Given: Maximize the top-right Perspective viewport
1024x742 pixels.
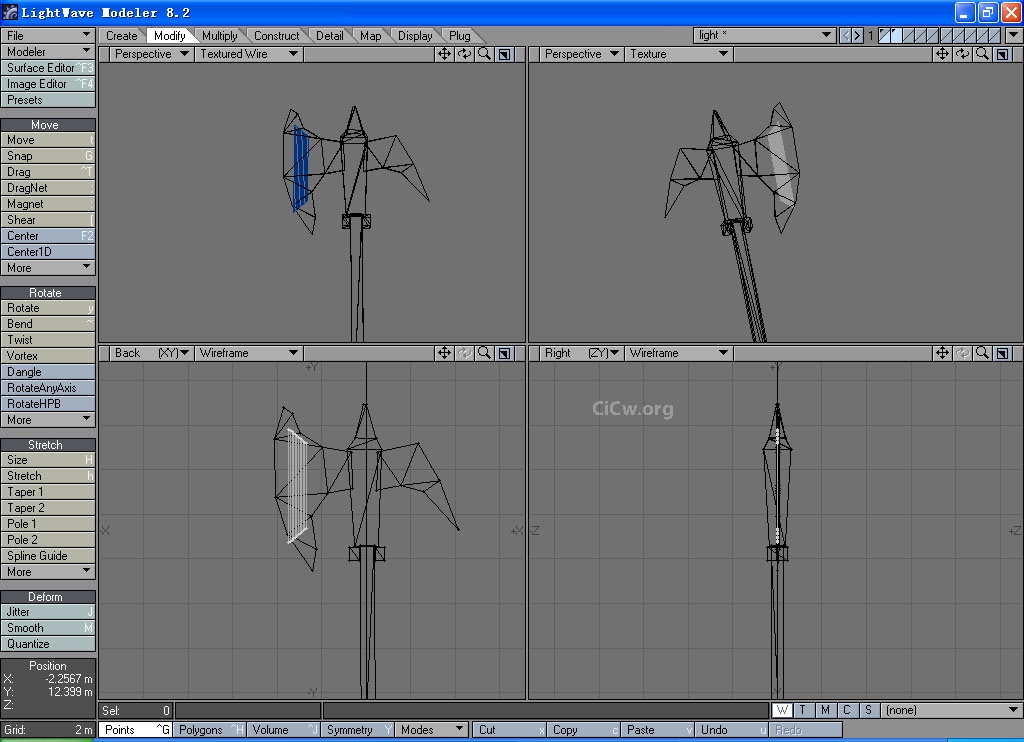Looking at the screenshot, I should tap(1002, 54).
